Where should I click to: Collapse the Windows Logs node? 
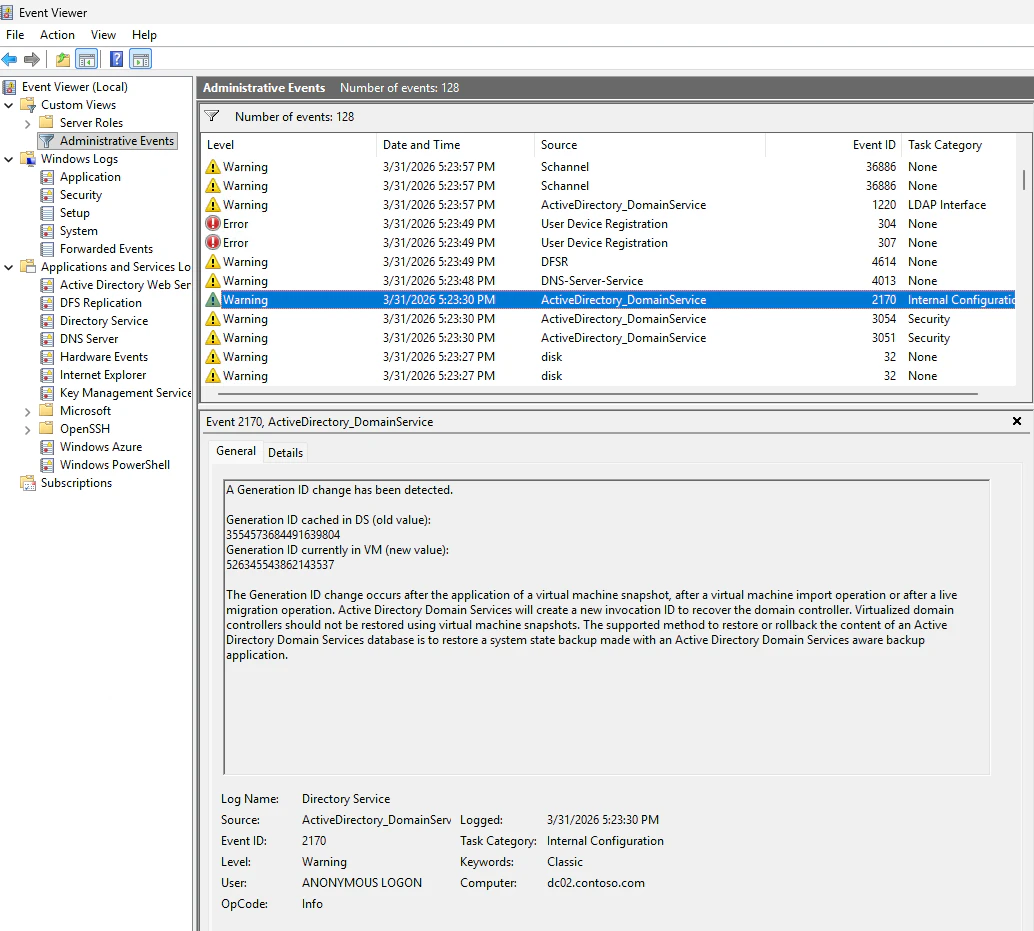click(9, 159)
